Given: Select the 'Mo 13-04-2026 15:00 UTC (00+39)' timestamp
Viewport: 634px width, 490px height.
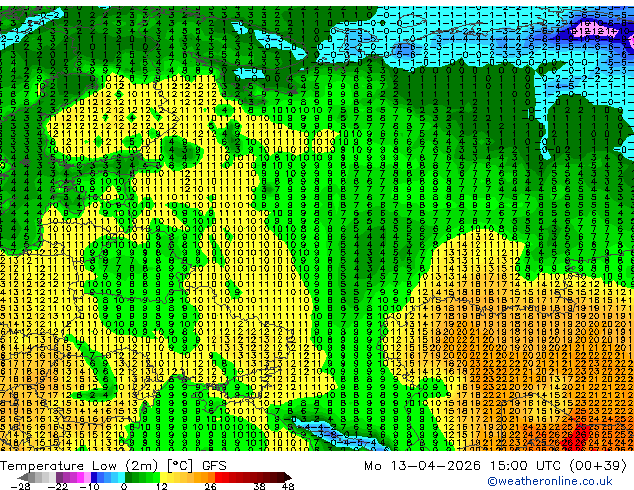Looking at the screenshot, I should tap(495, 466).
